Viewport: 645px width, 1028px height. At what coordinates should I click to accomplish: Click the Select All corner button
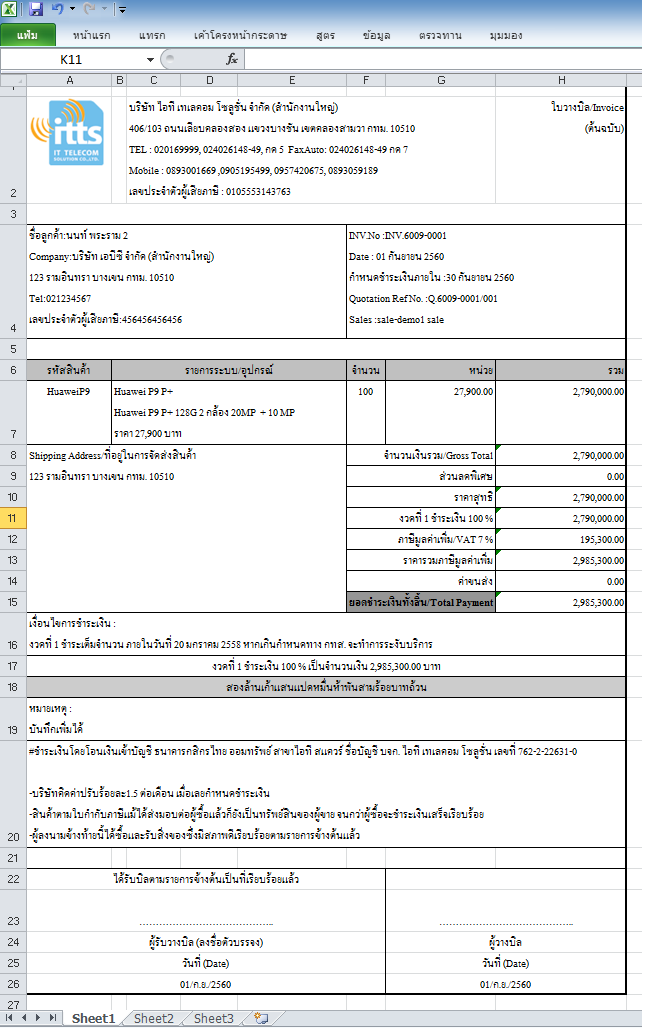(x=13, y=80)
